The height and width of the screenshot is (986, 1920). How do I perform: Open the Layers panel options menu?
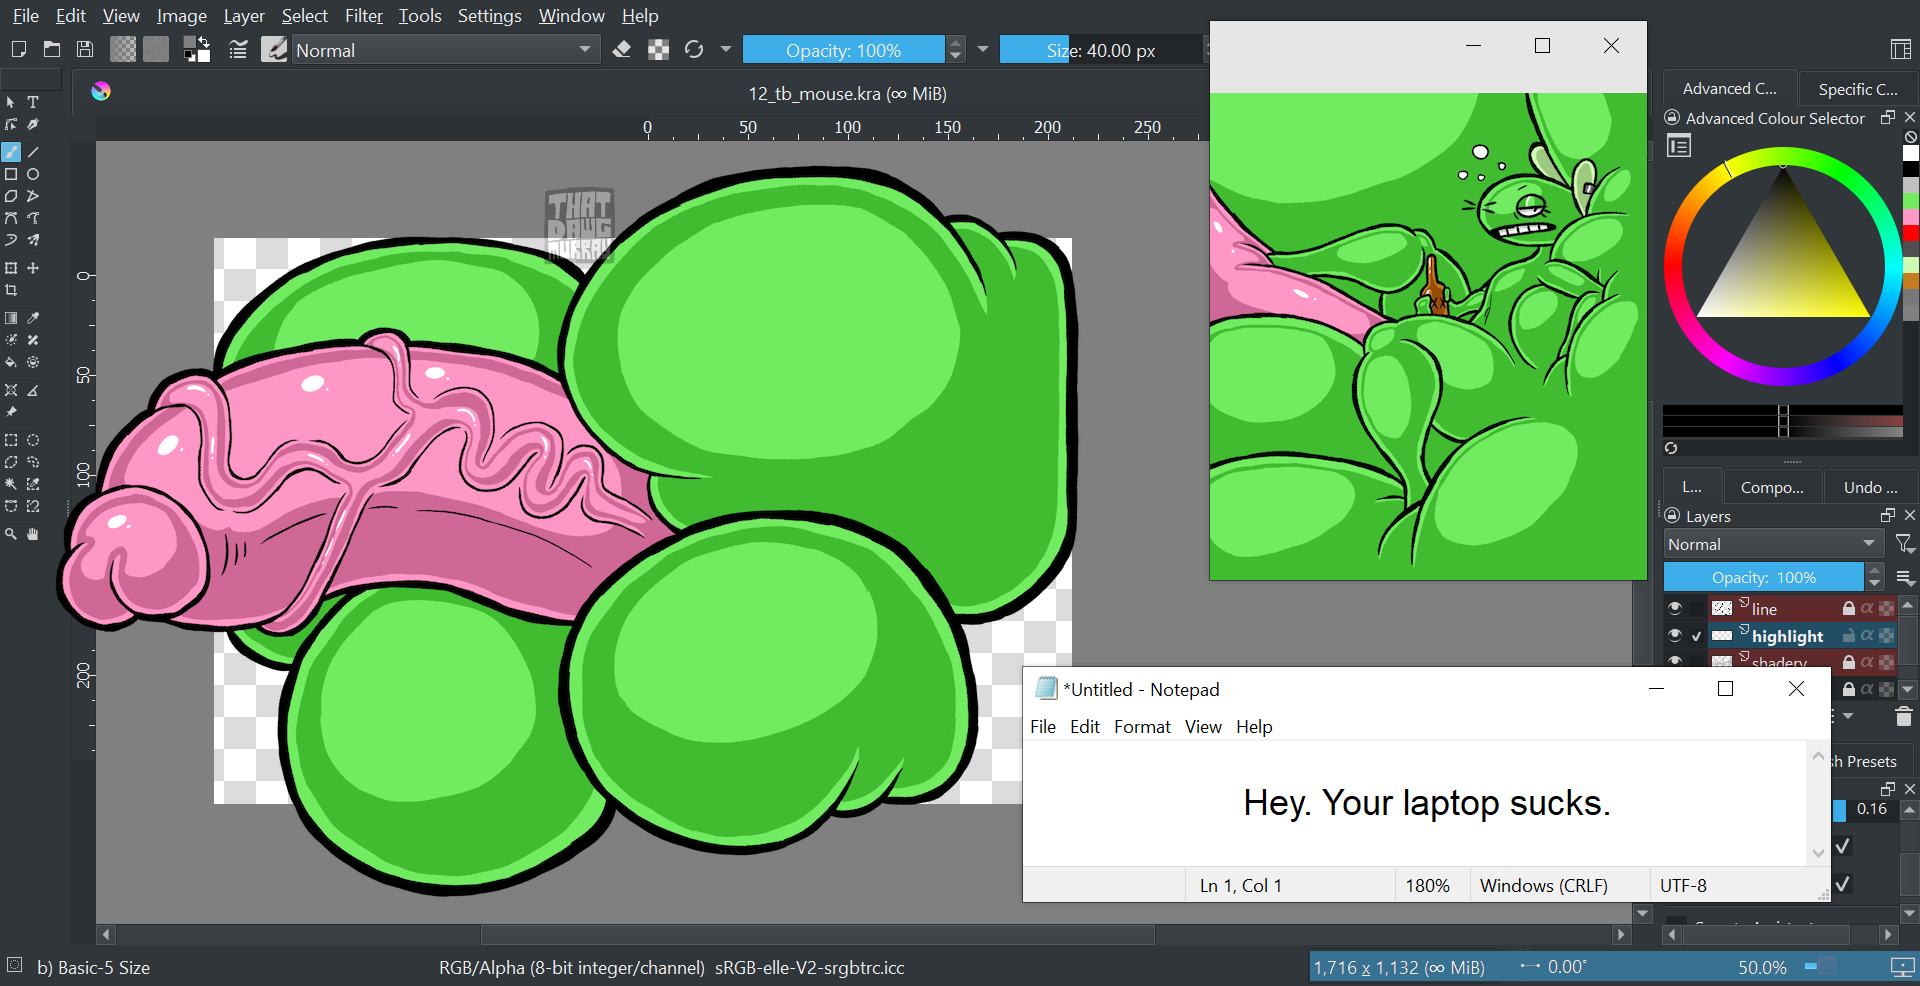tap(1905, 578)
